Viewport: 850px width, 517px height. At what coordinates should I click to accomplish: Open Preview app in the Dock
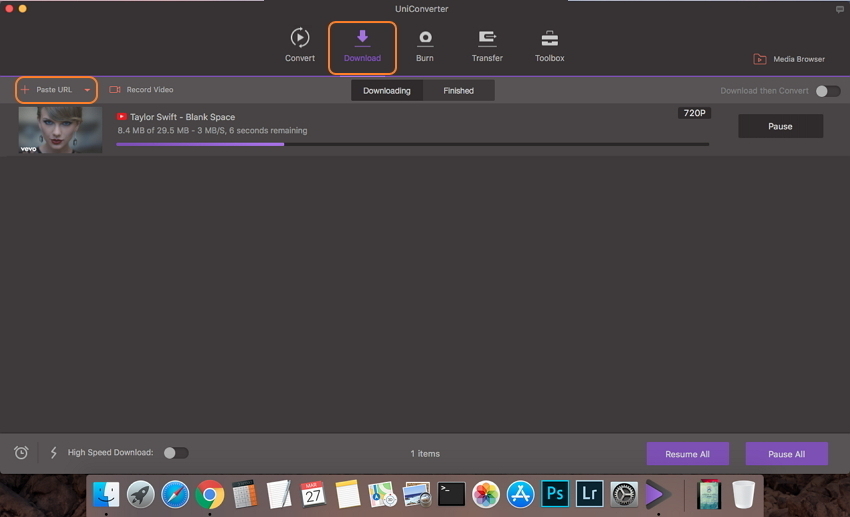(417, 494)
